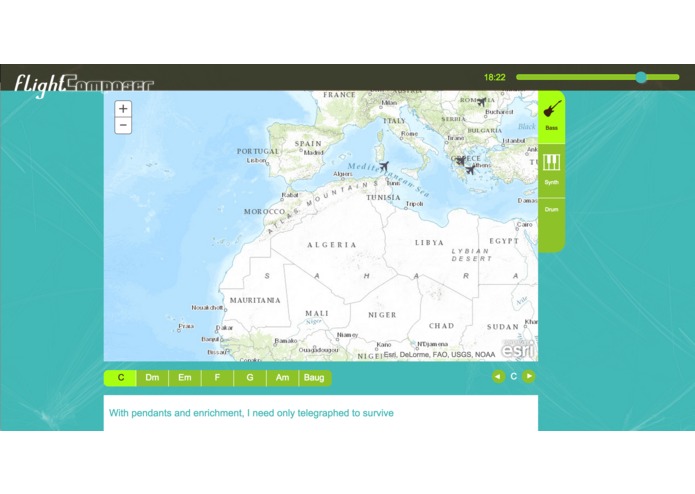Click the SPAIN map label

(x=308, y=144)
